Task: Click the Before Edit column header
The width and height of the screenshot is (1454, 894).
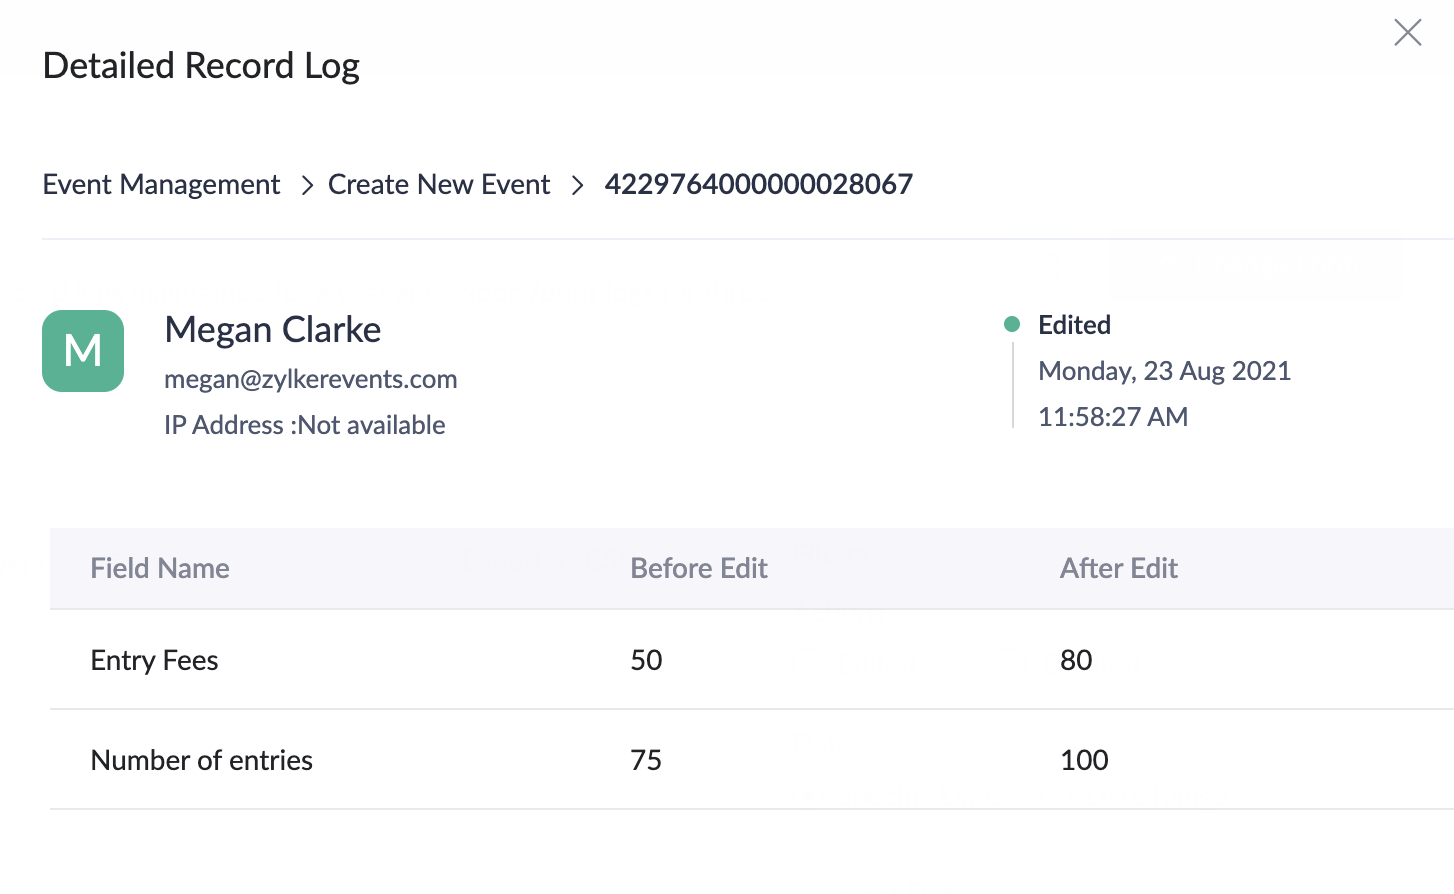Action: click(698, 568)
